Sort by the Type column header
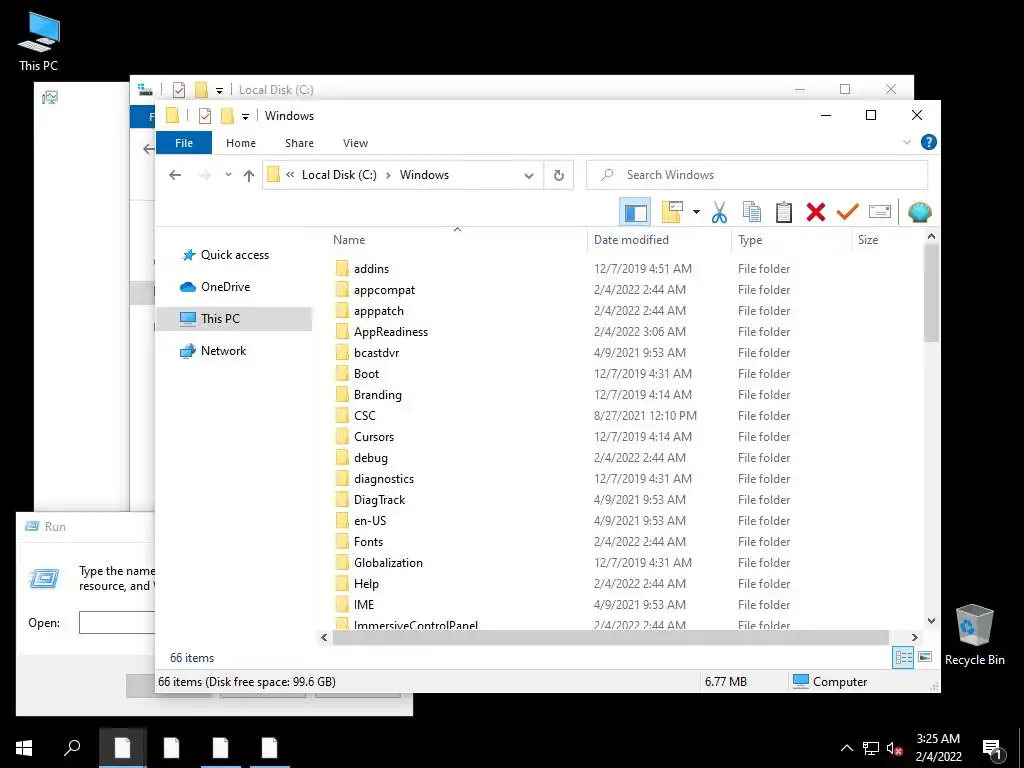The height and width of the screenshot is (768, 1024). [792, 240]
